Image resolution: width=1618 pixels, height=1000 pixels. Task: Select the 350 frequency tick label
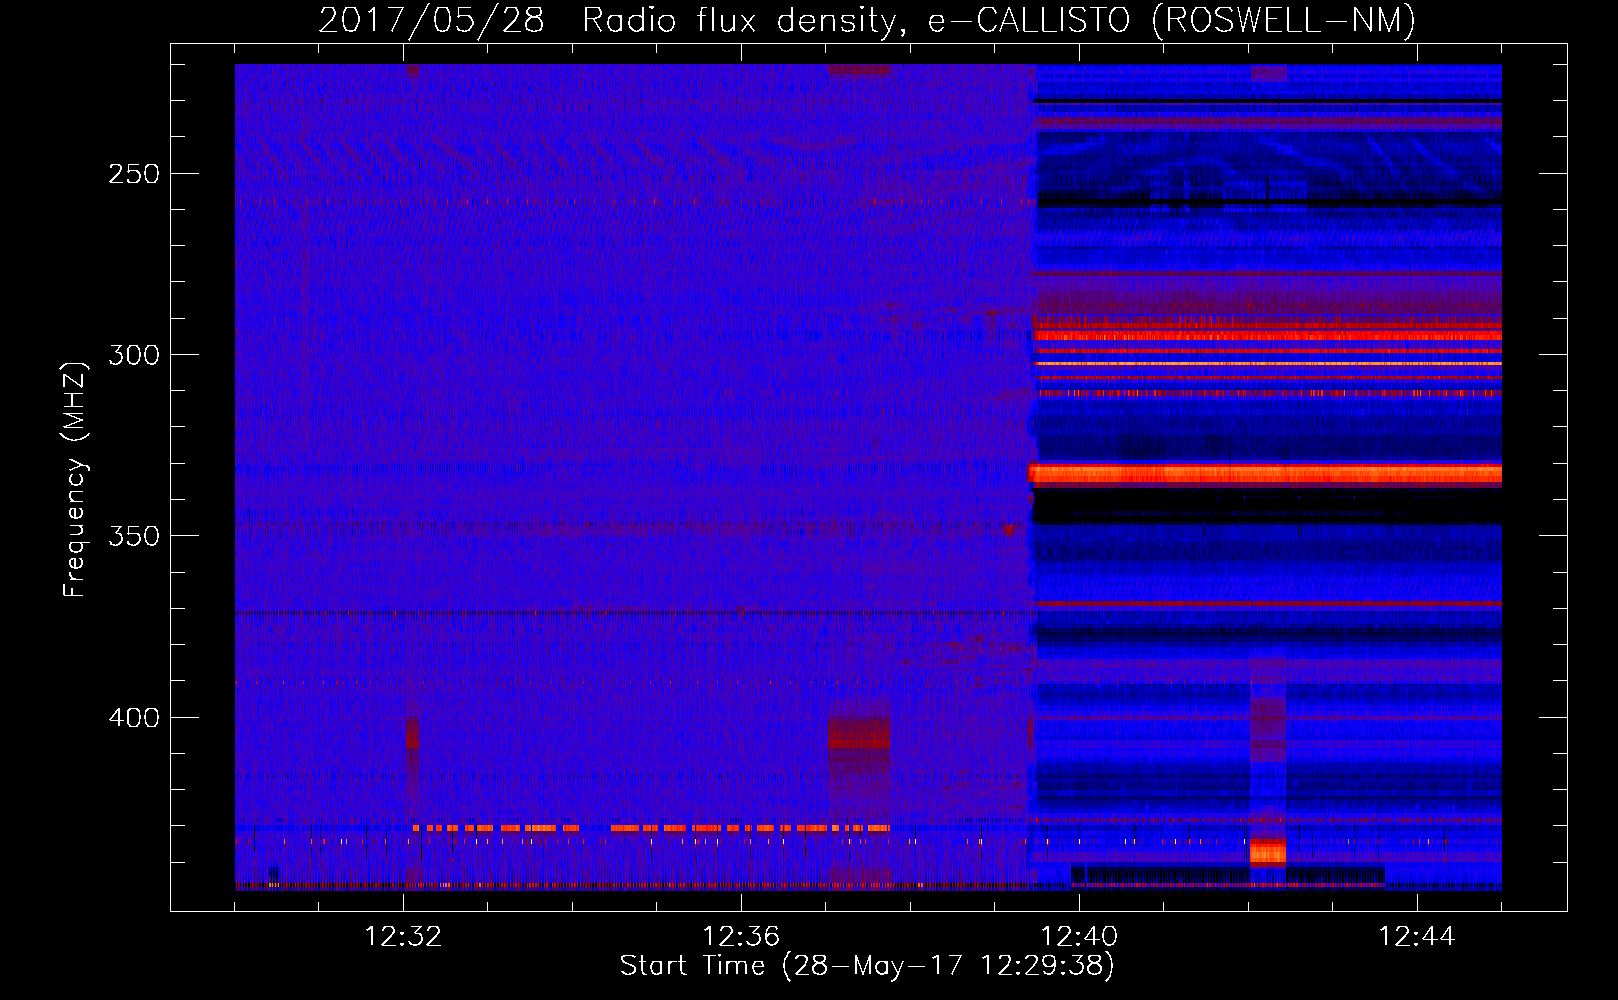pyautogui.click(x=134, y=536)
